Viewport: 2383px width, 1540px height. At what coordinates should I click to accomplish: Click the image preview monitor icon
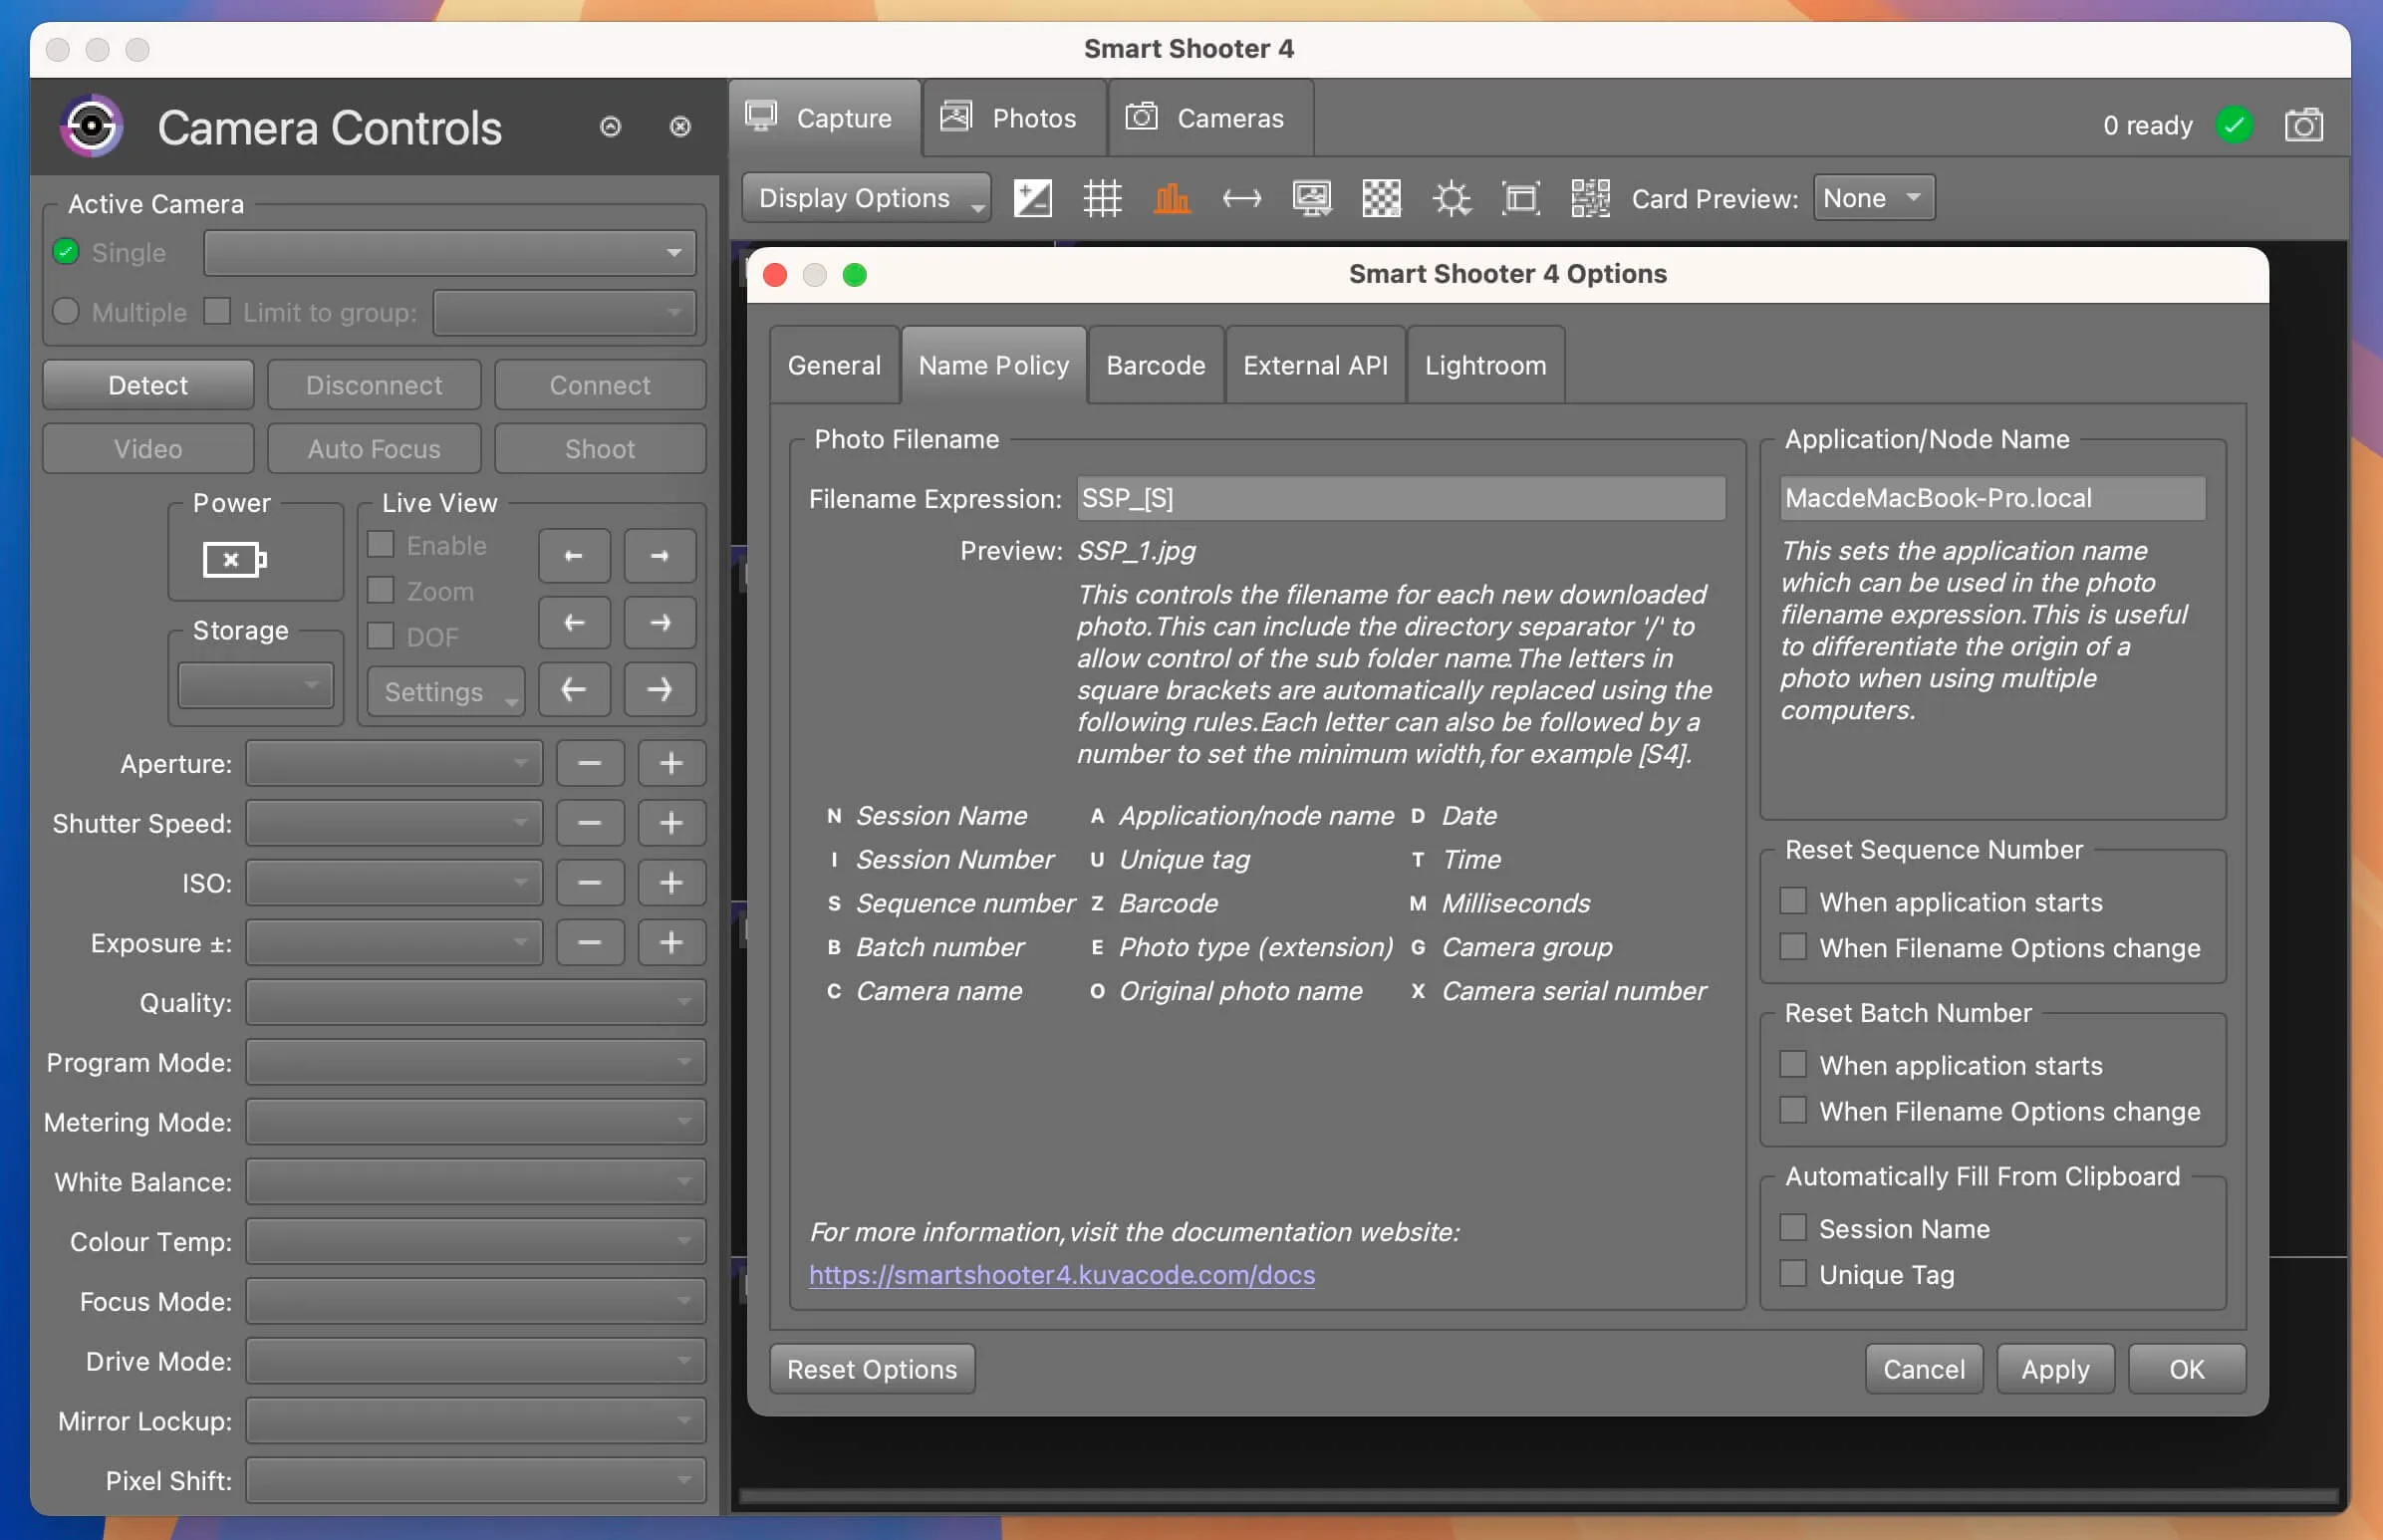click(1312, 198)
